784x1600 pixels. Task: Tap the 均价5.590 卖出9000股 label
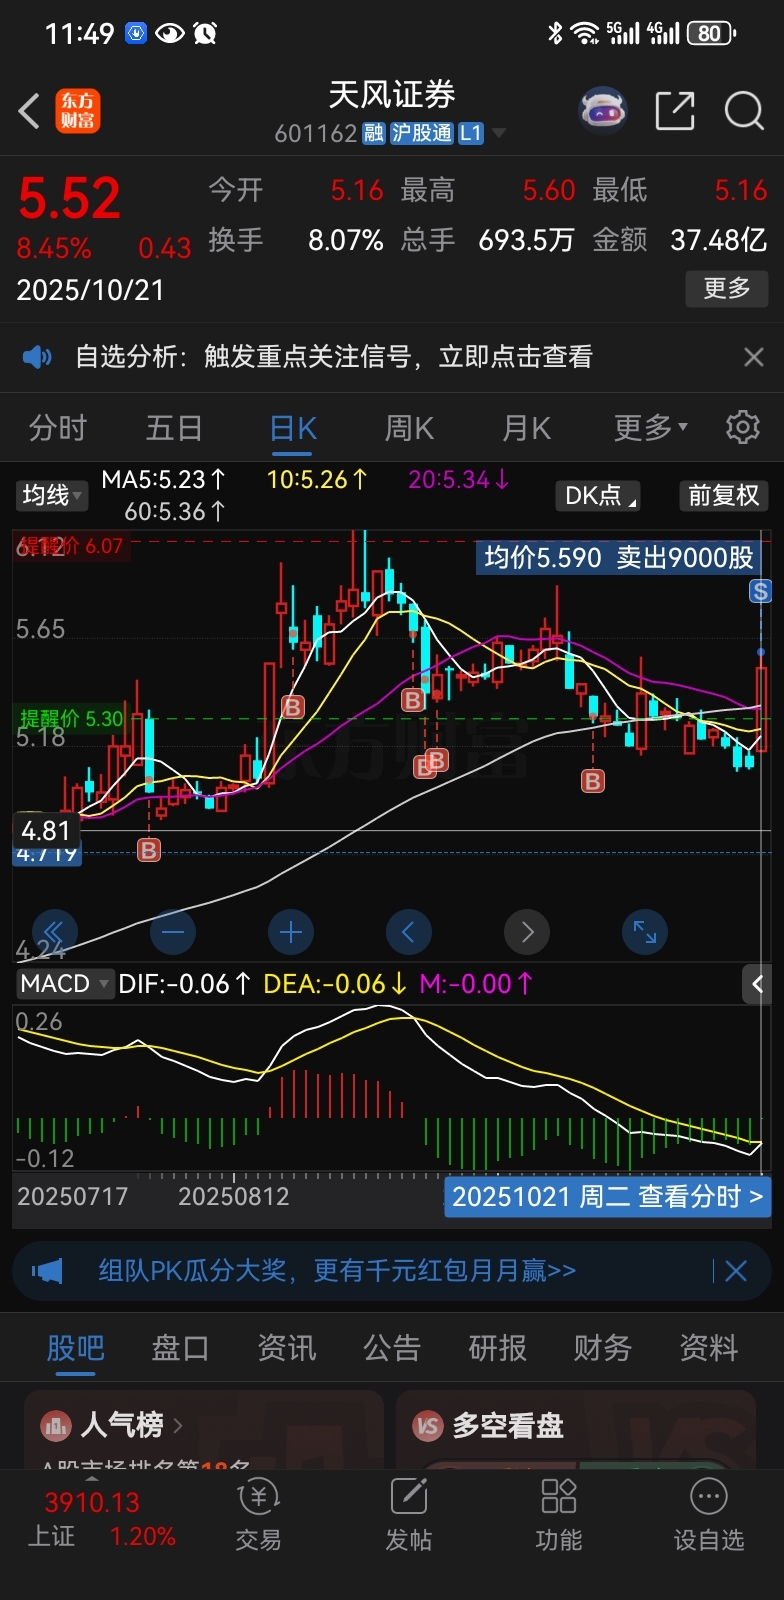click(619, 557)
